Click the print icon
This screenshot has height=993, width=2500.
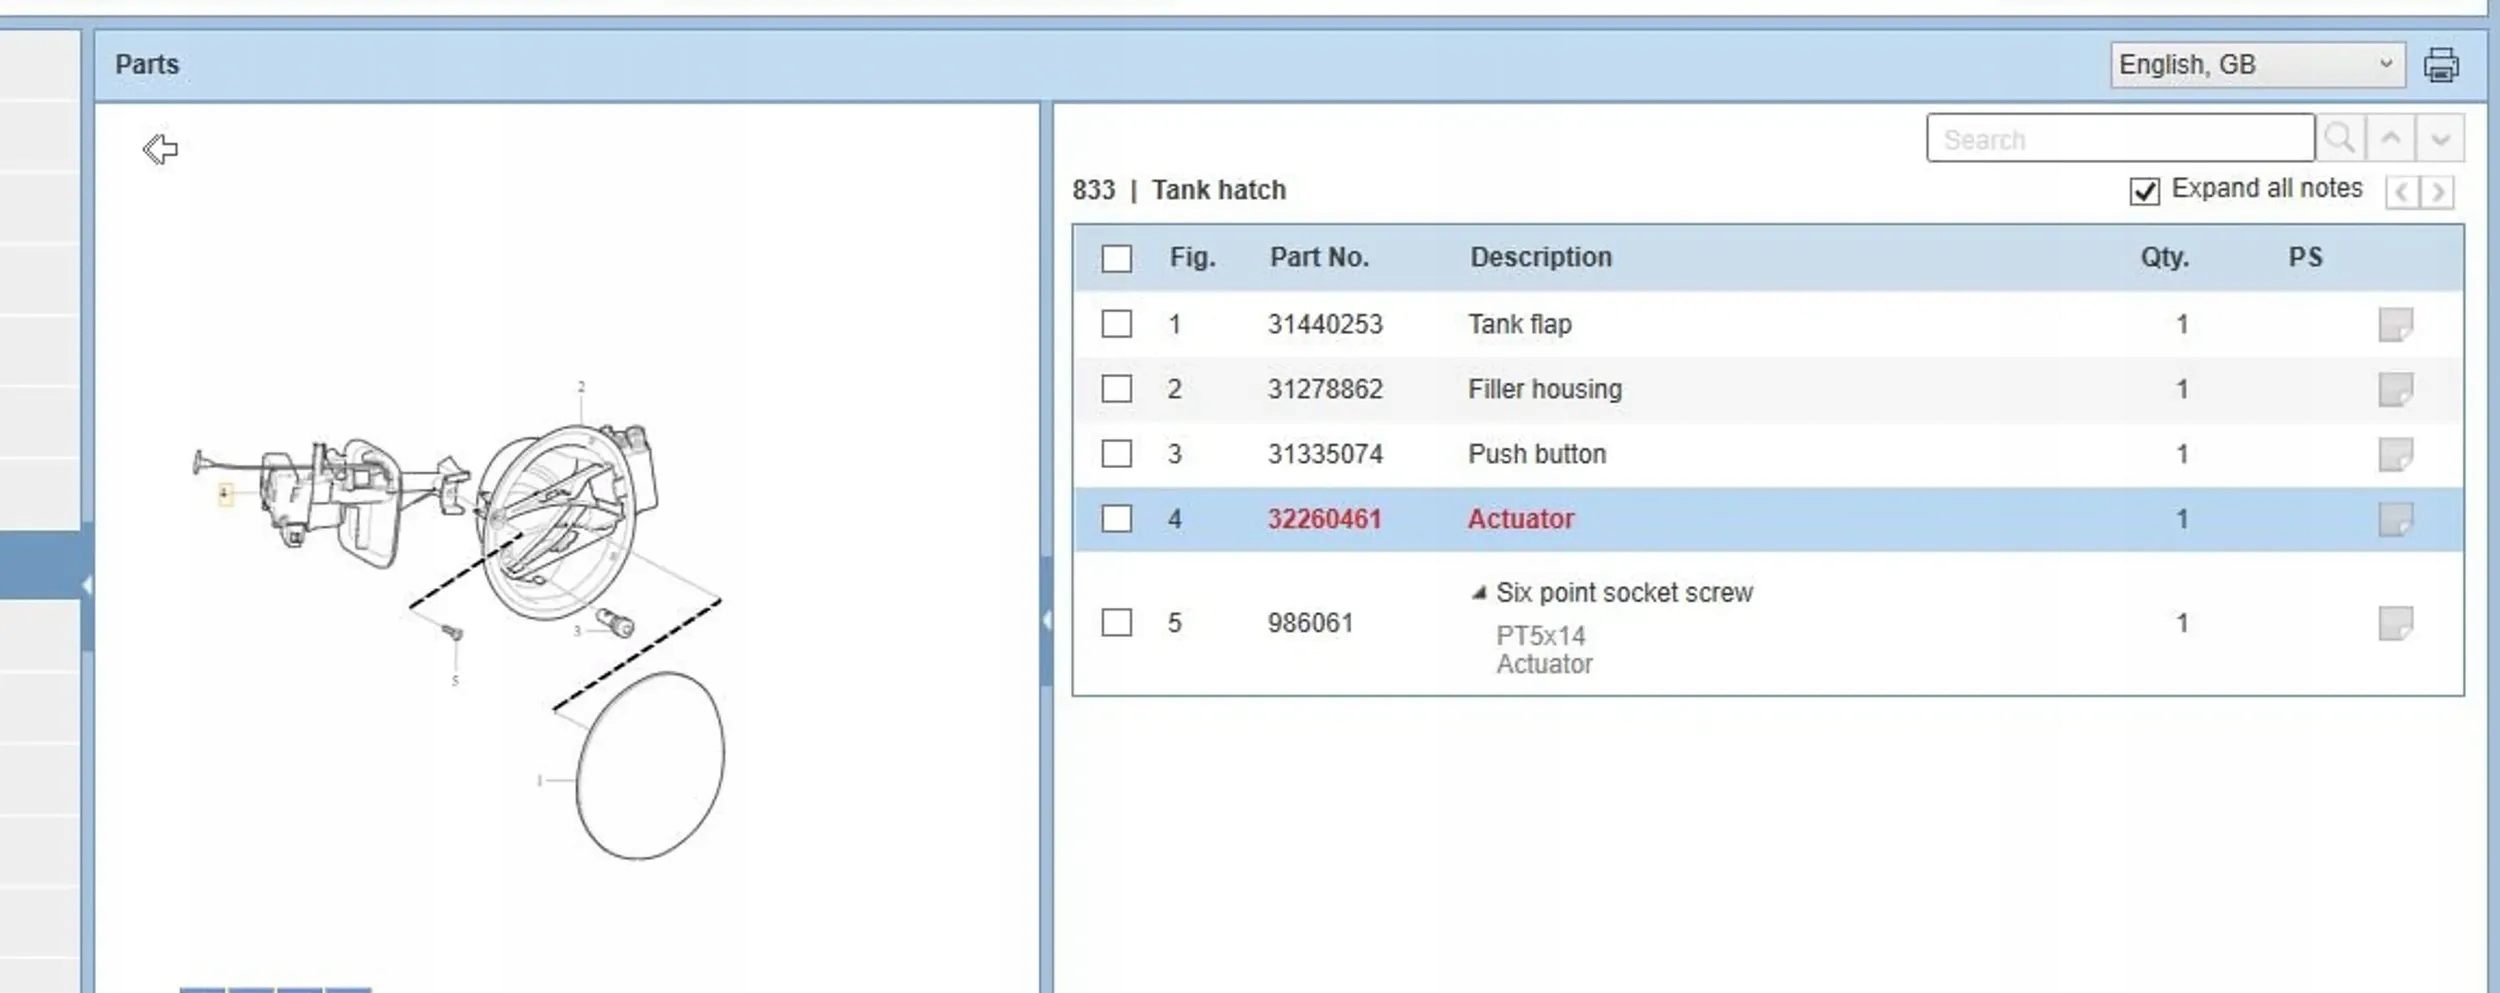(x=2441, y=65)
